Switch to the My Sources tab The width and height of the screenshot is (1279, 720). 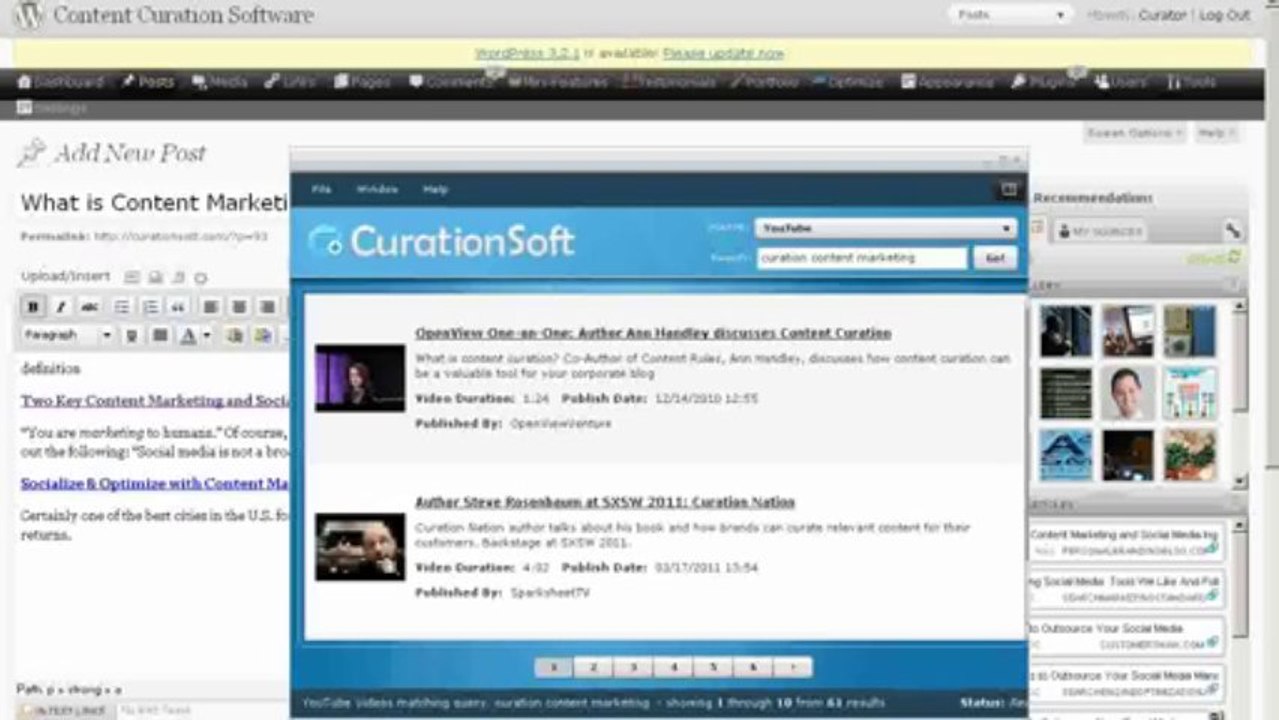click(1100, 231)
